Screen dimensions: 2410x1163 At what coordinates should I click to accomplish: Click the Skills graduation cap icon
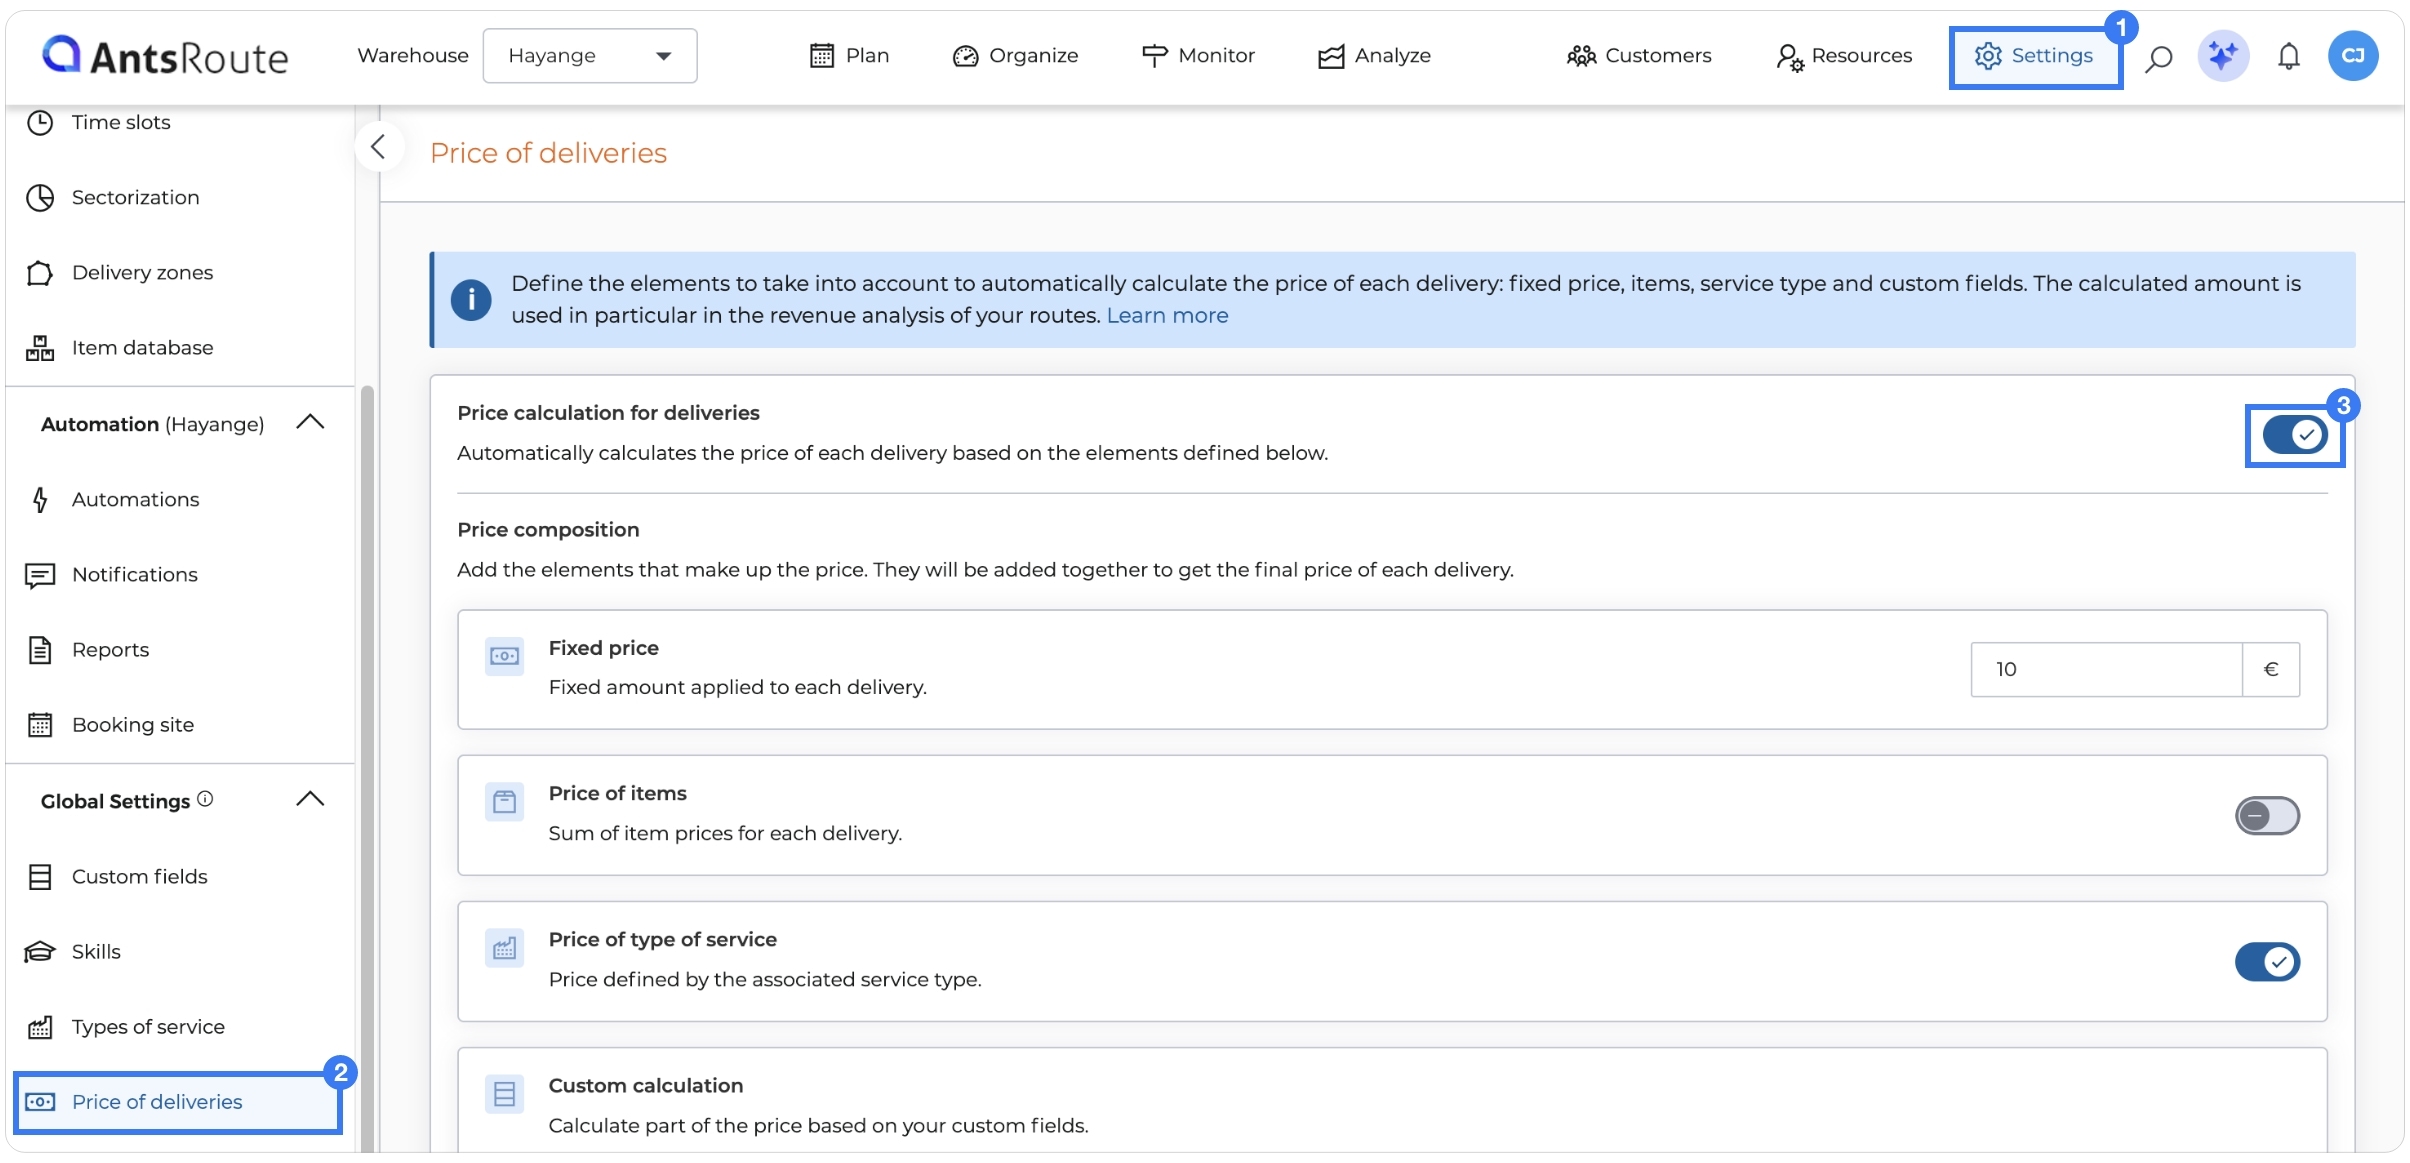(39, 952)
